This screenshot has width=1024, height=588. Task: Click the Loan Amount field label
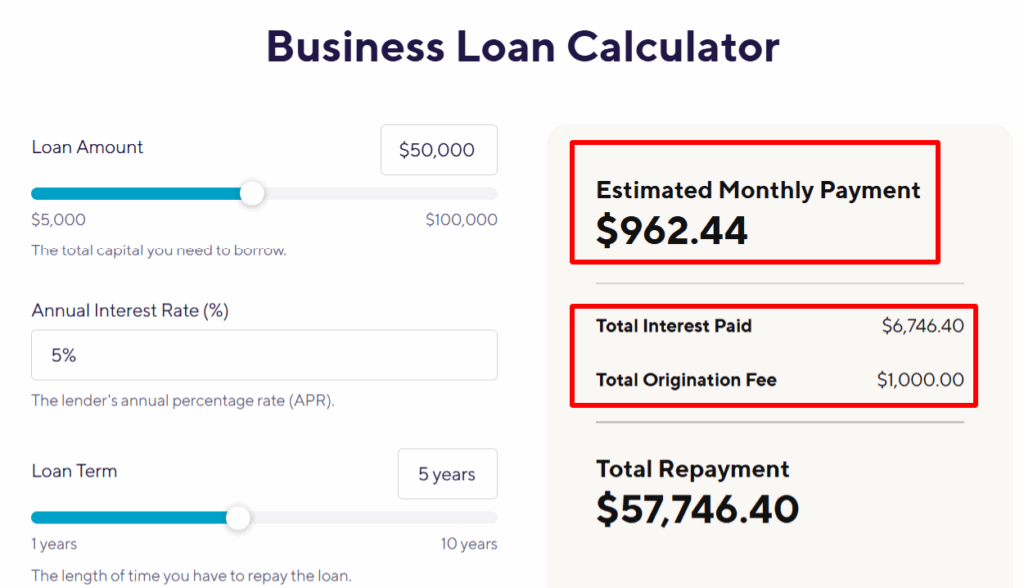click(87, 147)
